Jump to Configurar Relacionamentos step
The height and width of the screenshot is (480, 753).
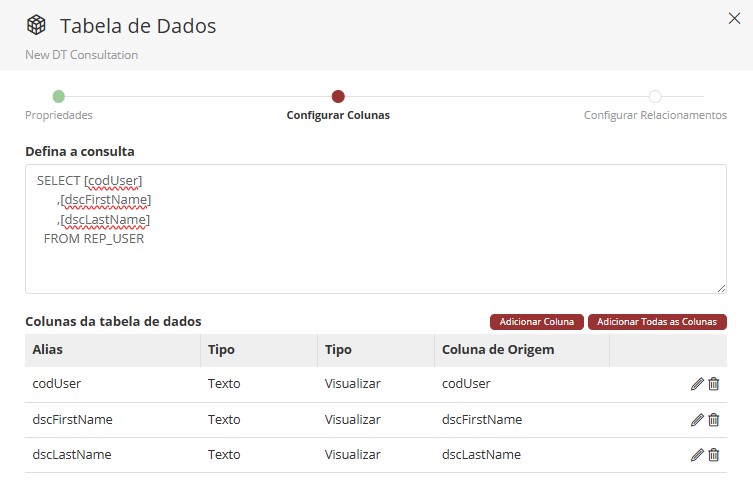coord(655,97)
